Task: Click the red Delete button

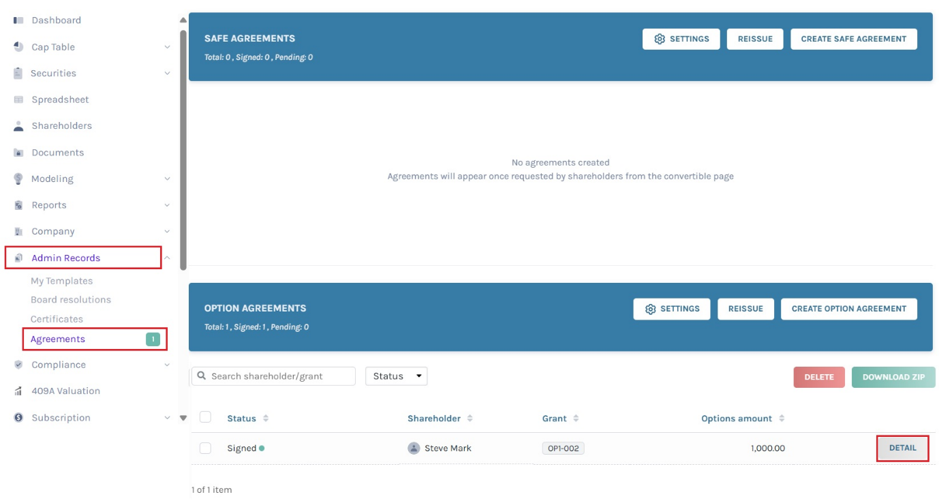Action: coord(819,377)
